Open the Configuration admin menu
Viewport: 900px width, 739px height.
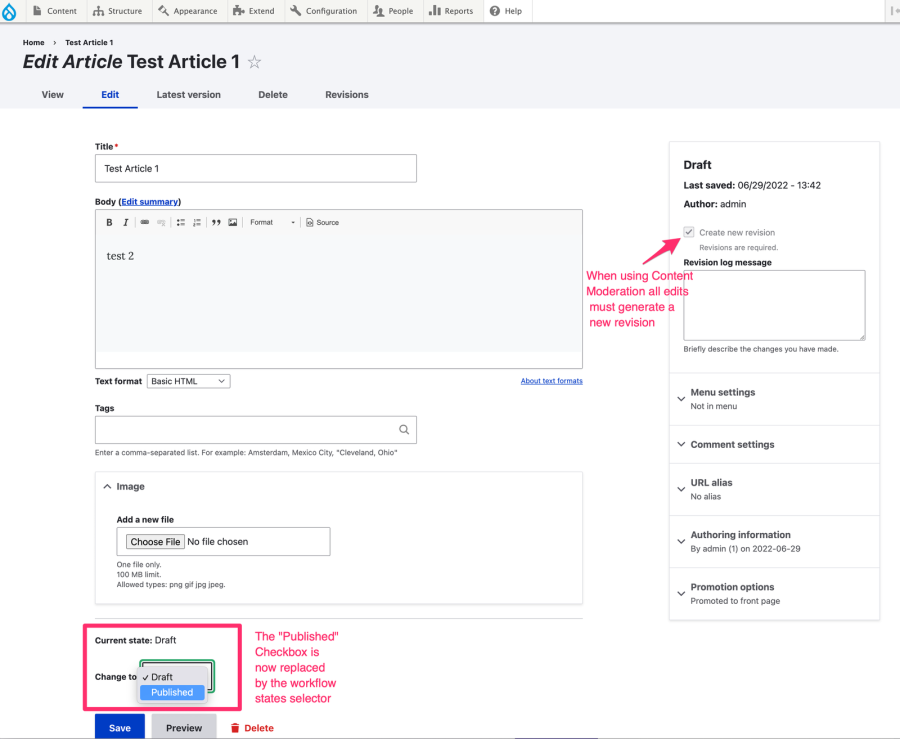(324, 11)
